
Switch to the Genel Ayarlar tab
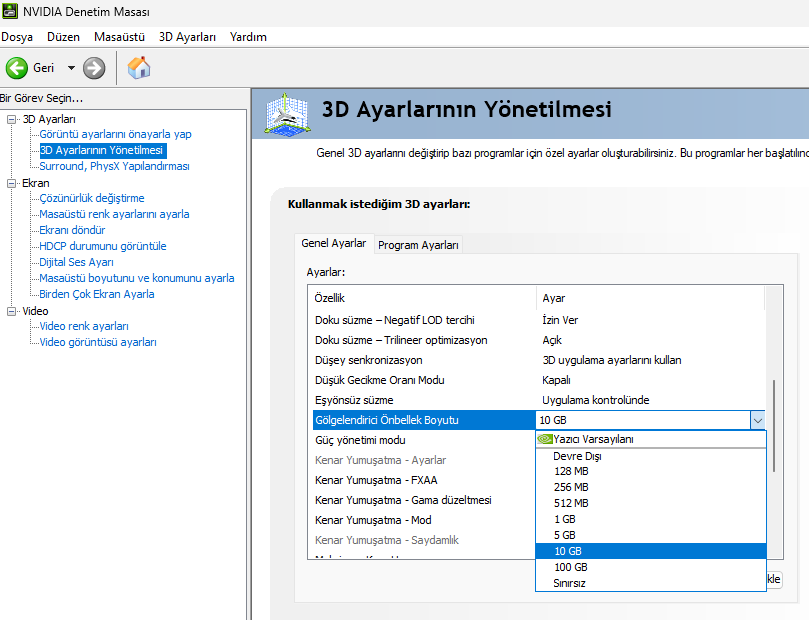pos(334,243)
